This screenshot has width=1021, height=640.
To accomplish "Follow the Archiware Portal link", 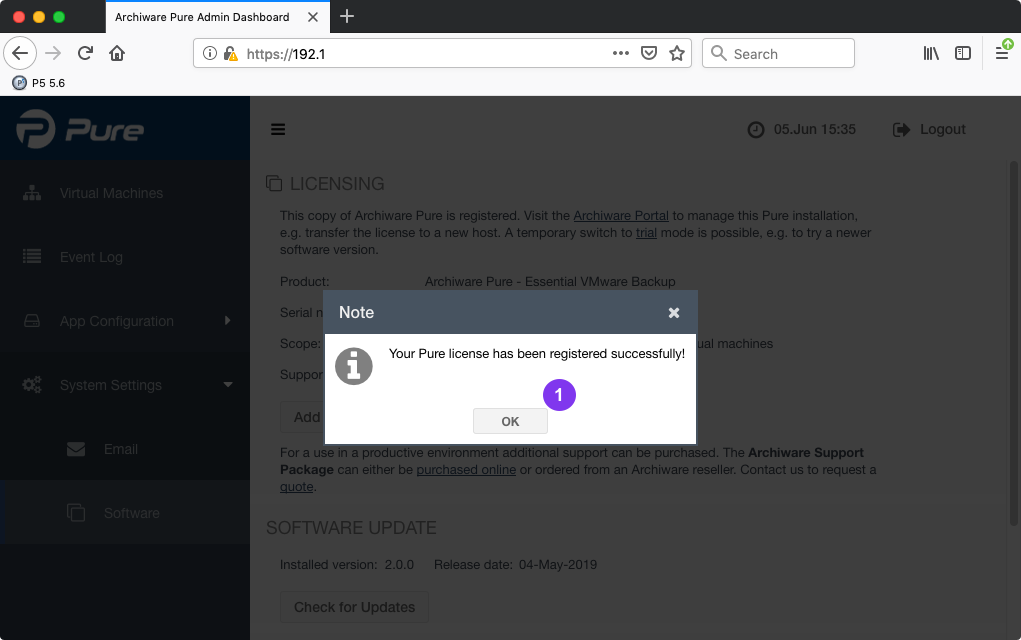I will (620, 215).
